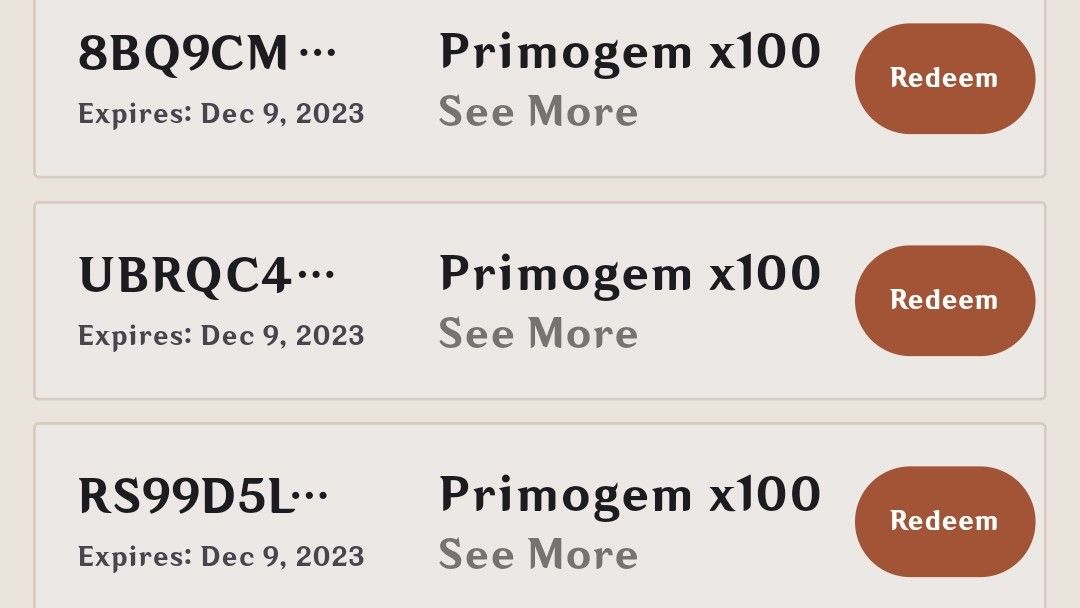Click Primogem x100 on the second card

click(630, 272)
